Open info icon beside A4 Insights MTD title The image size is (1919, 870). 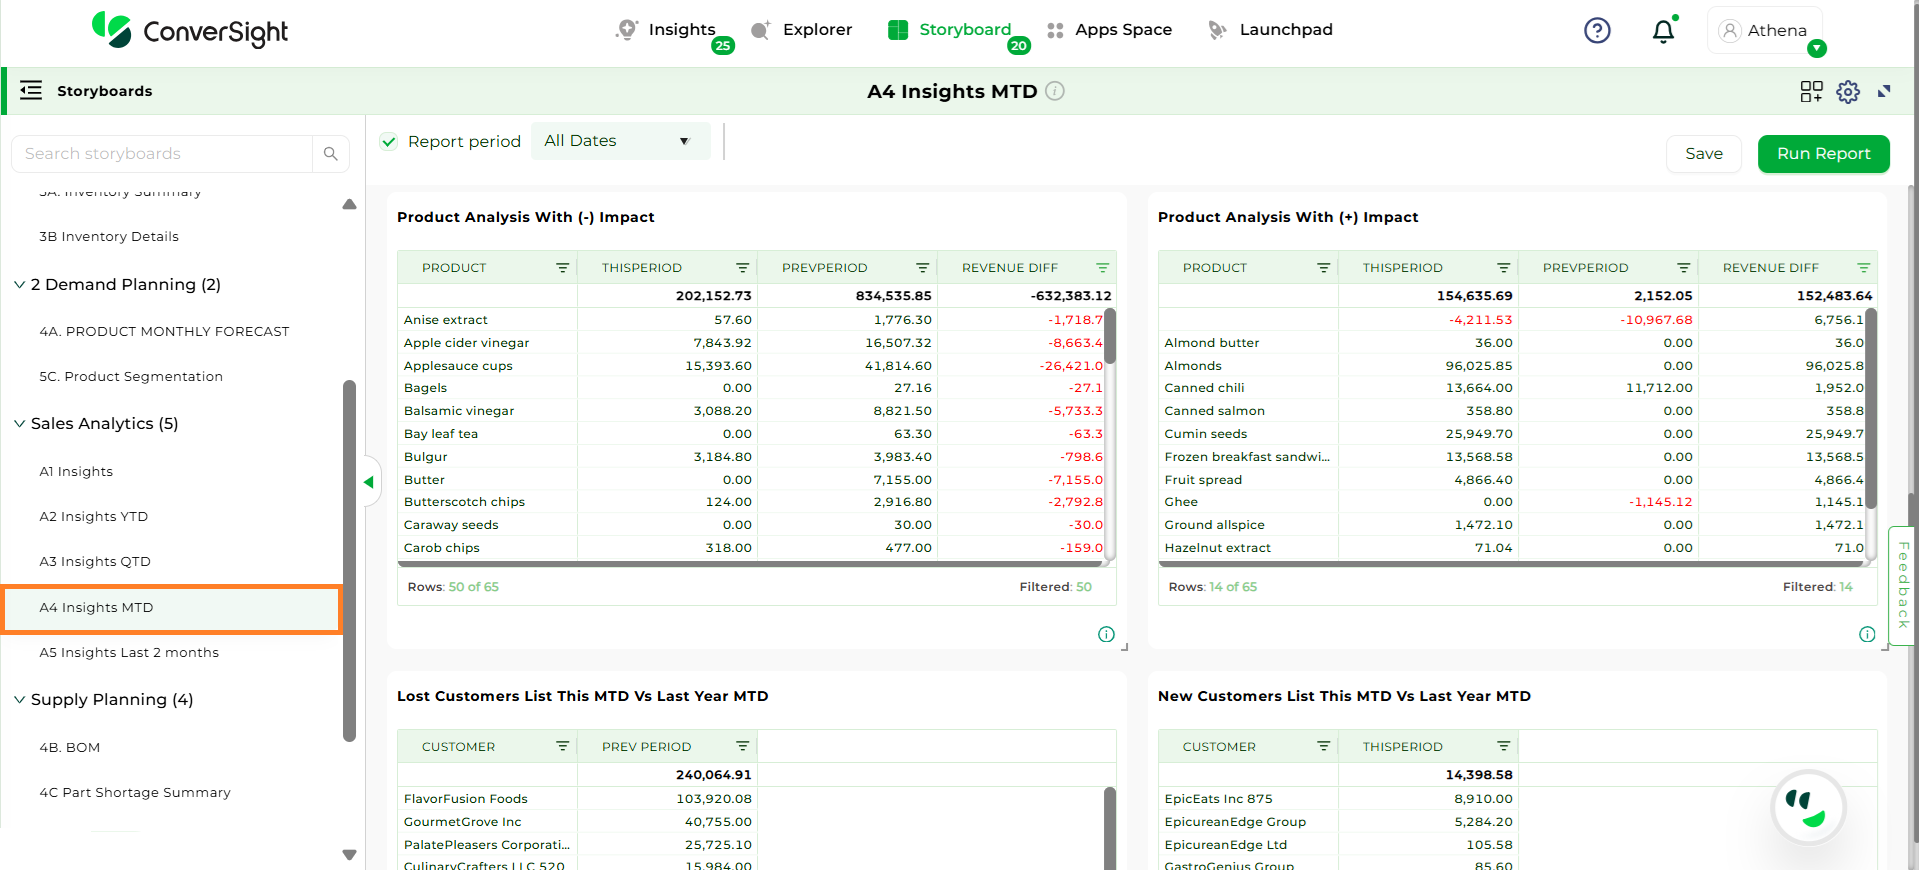(1055, 91)
